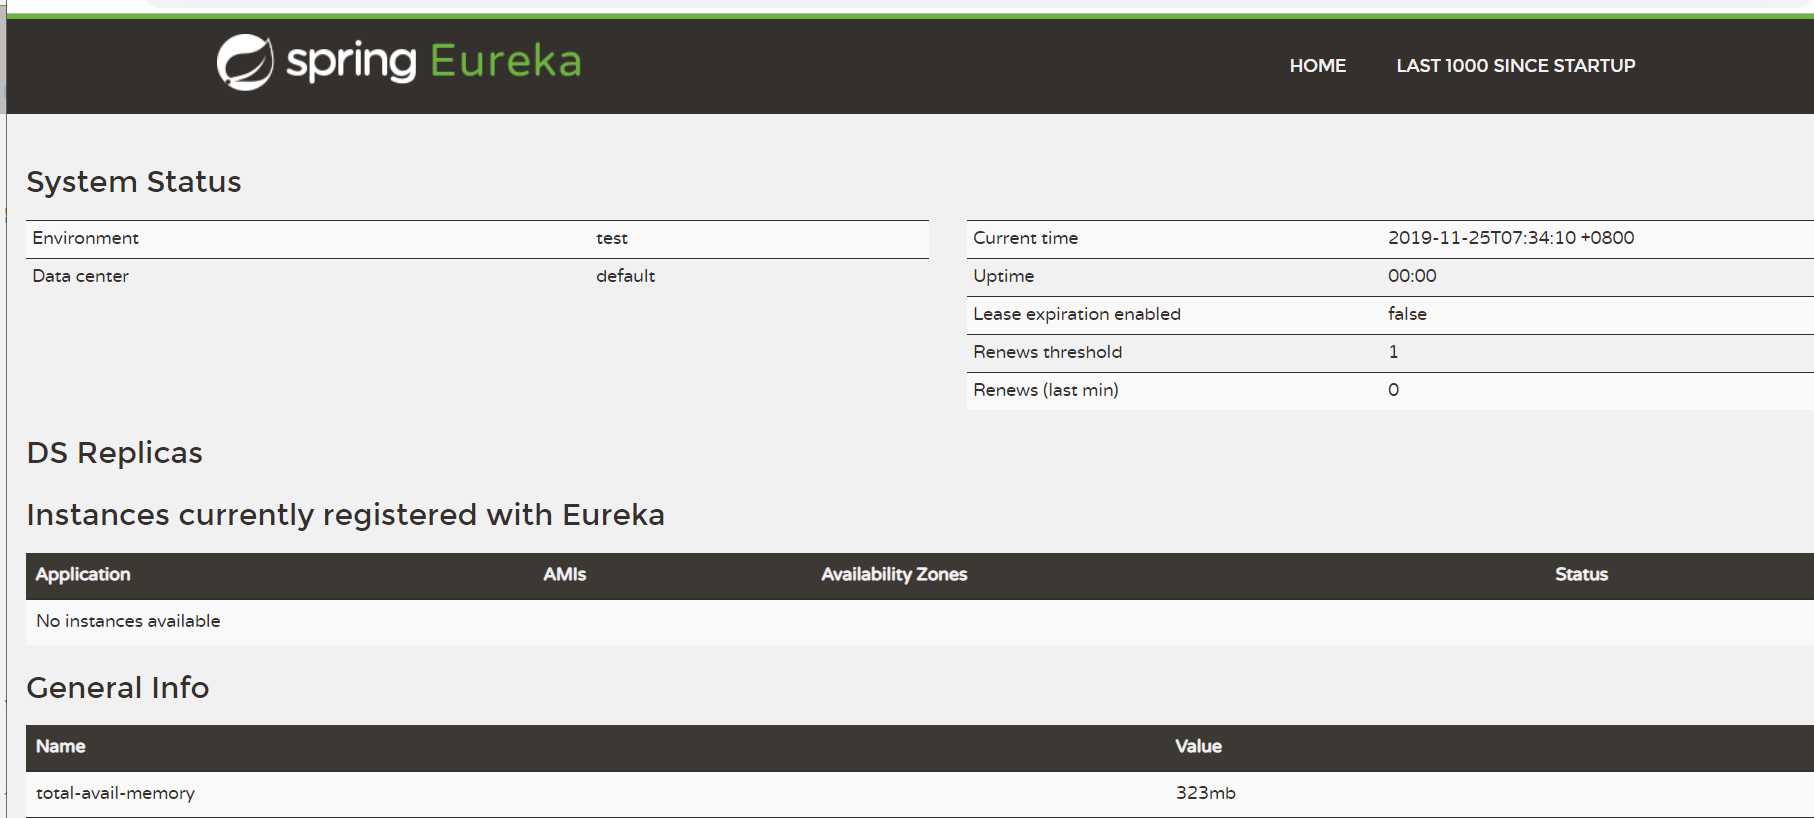Select Instances currently registered with Eureka heading
Screen dimensions: 1814x818
pyautogui.click(x=345, y=515)
